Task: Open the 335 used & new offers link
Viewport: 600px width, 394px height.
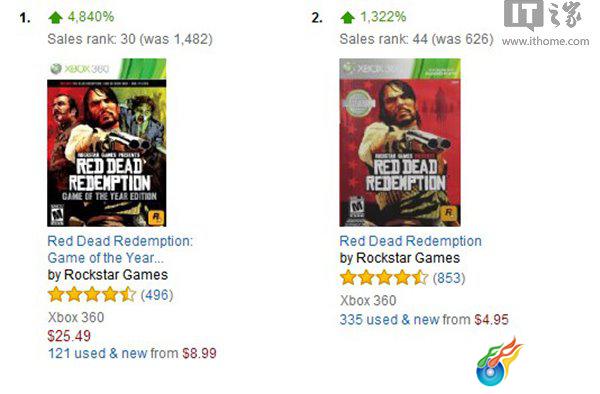Action: [x=389, y=319]
